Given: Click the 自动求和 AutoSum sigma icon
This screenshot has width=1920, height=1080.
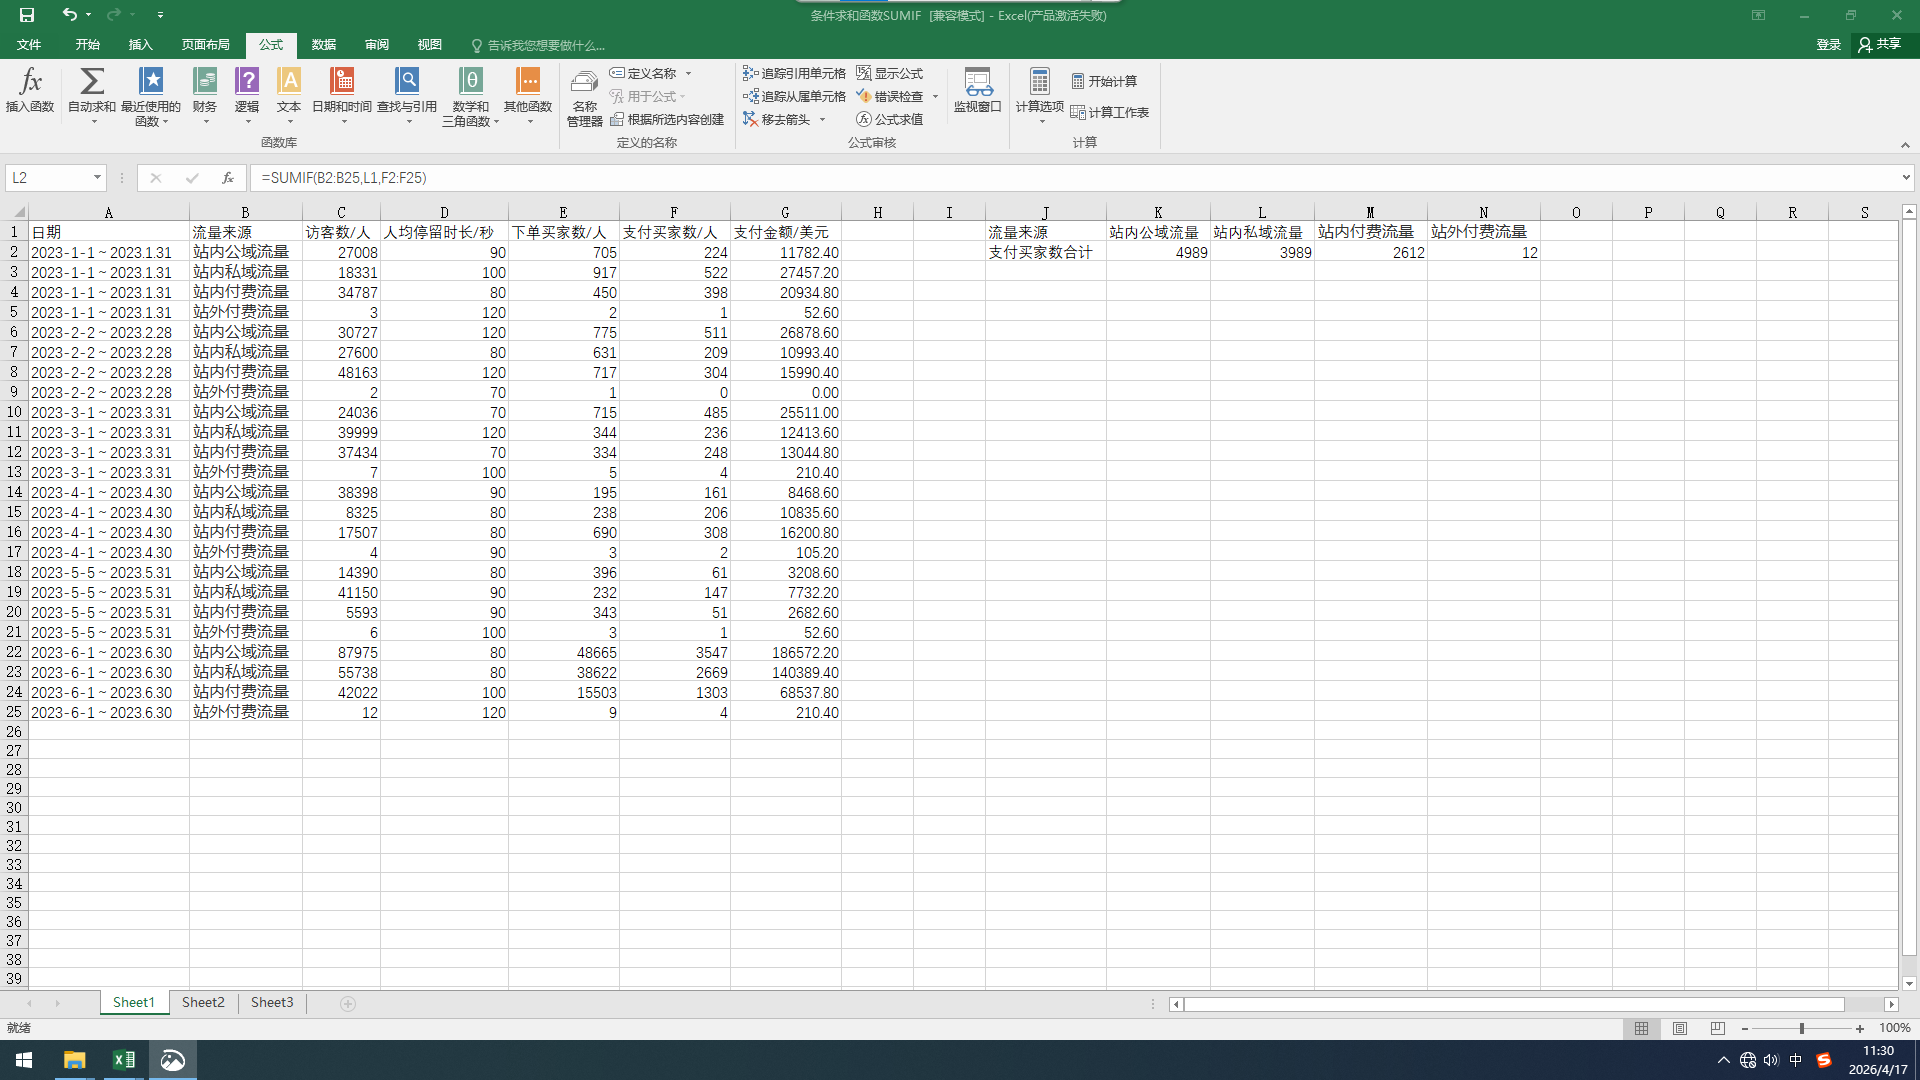Looking at the screenshot, I should (x=92, y=82).
